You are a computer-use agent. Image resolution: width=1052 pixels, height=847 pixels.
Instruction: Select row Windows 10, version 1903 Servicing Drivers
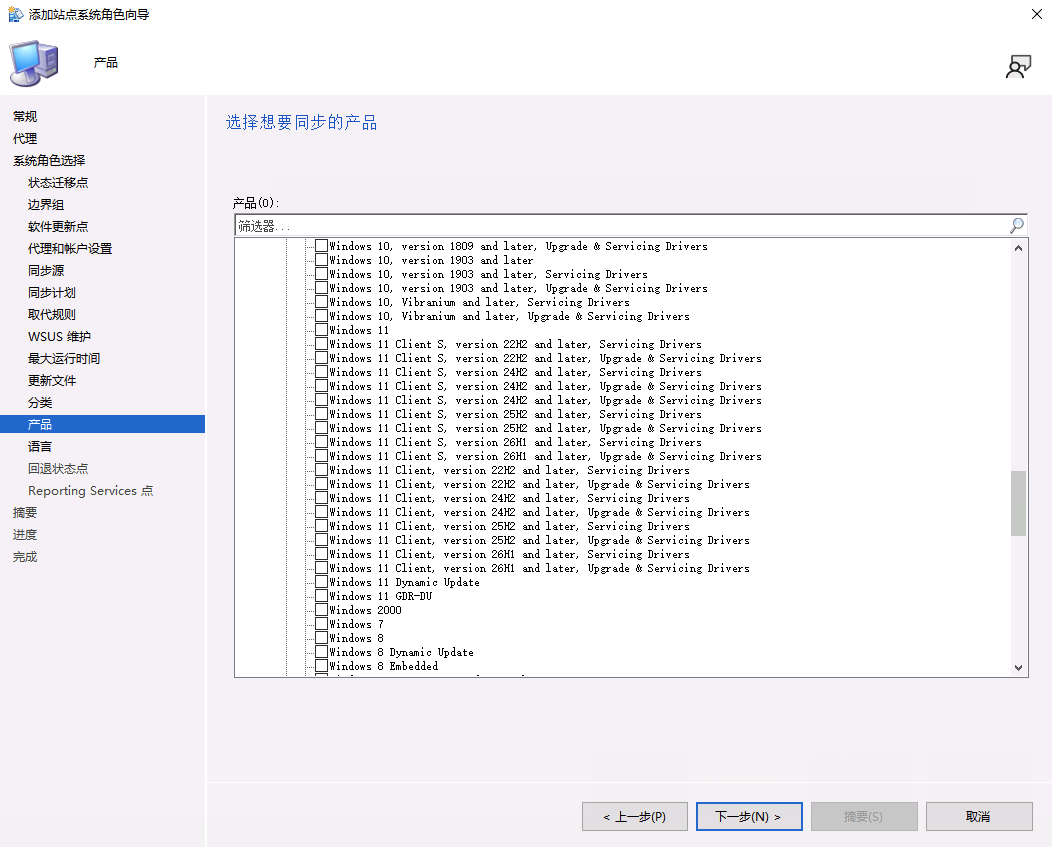click(x=488, y=275)
